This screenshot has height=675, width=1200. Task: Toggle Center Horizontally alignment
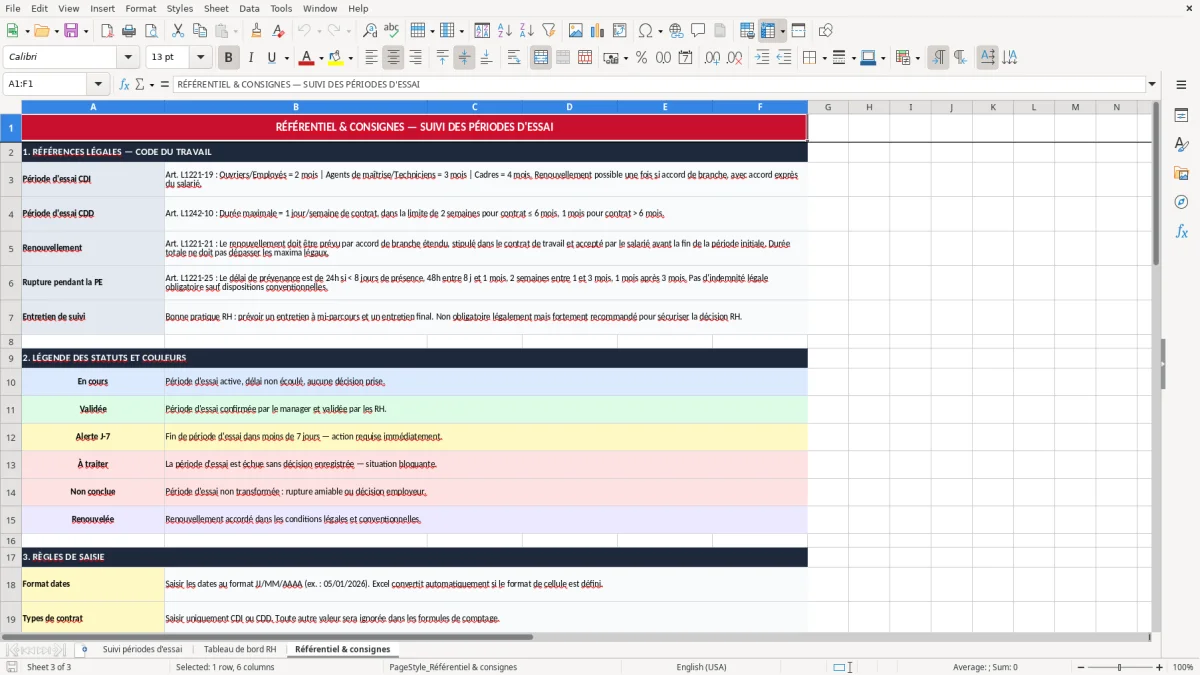[393, 58]
